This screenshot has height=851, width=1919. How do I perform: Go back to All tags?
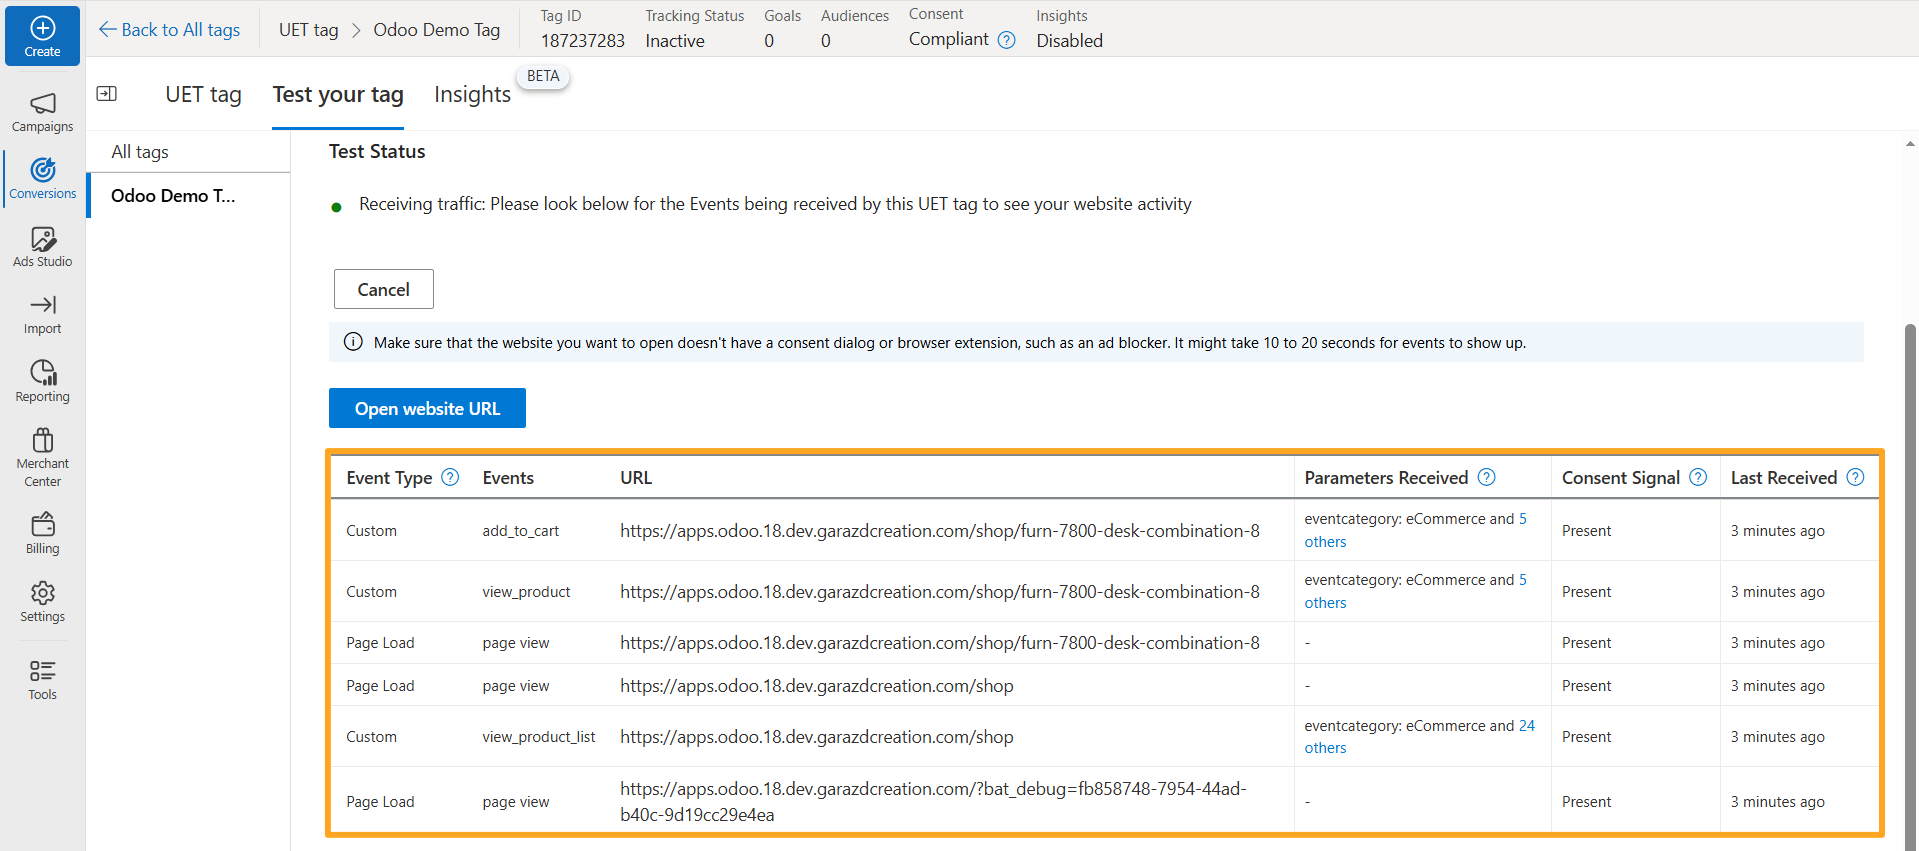pos(169,30)
